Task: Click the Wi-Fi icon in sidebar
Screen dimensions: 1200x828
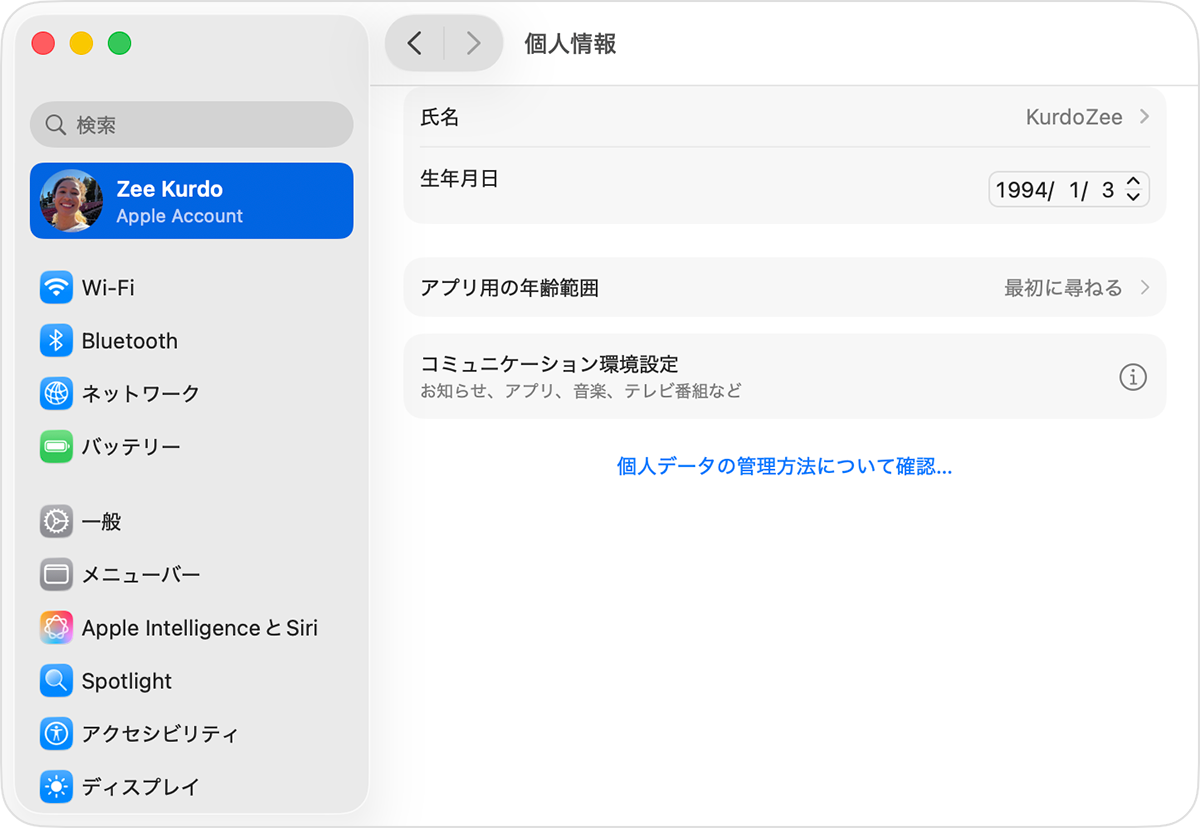Action: [x=56, y=287]
